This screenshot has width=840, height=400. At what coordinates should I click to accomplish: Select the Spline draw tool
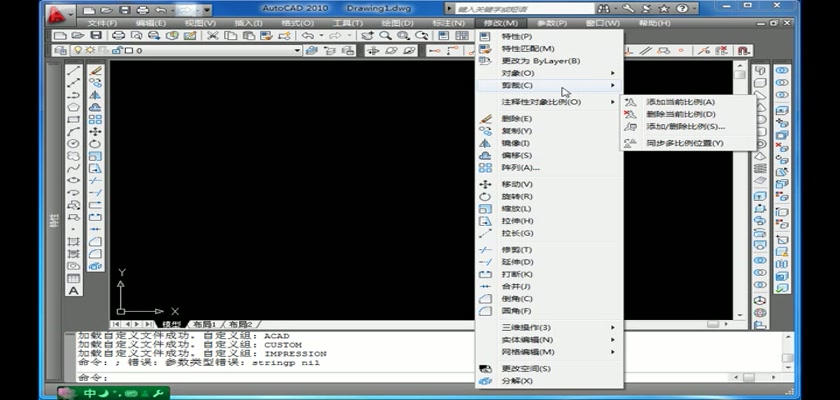[x=73, y=168]
